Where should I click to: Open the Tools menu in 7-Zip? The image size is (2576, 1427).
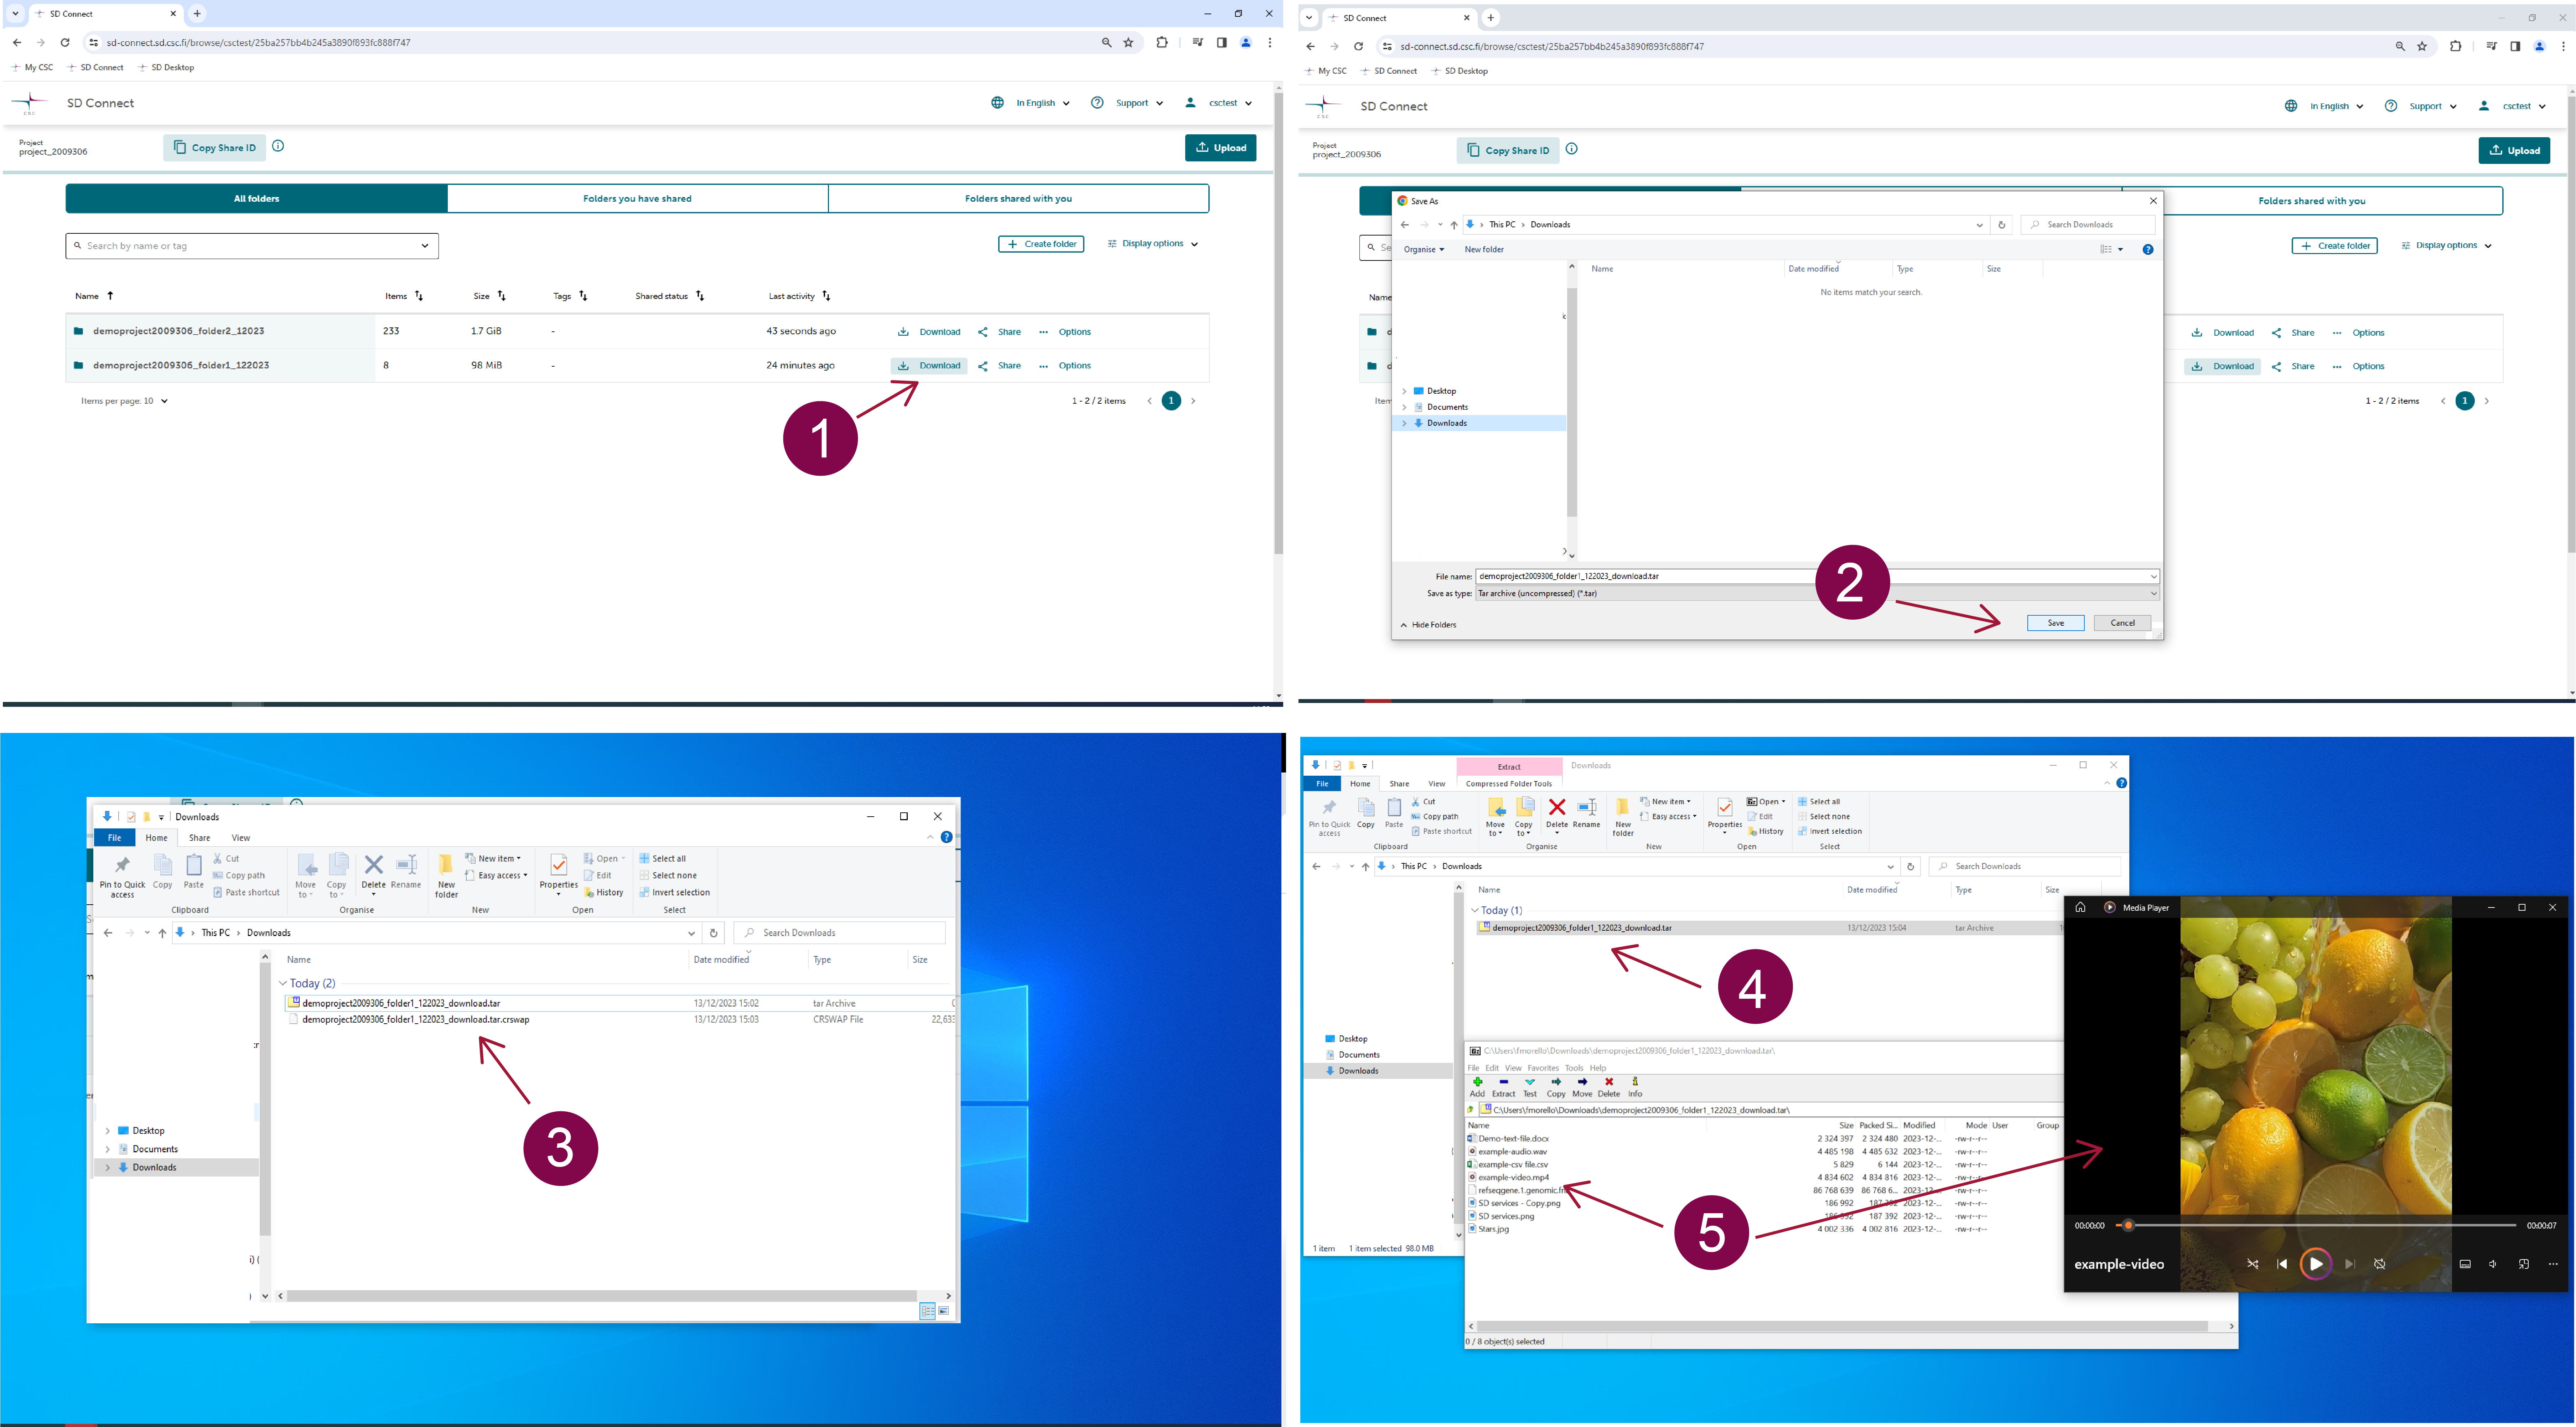pyautogui.click(x=1574, y=1068)
